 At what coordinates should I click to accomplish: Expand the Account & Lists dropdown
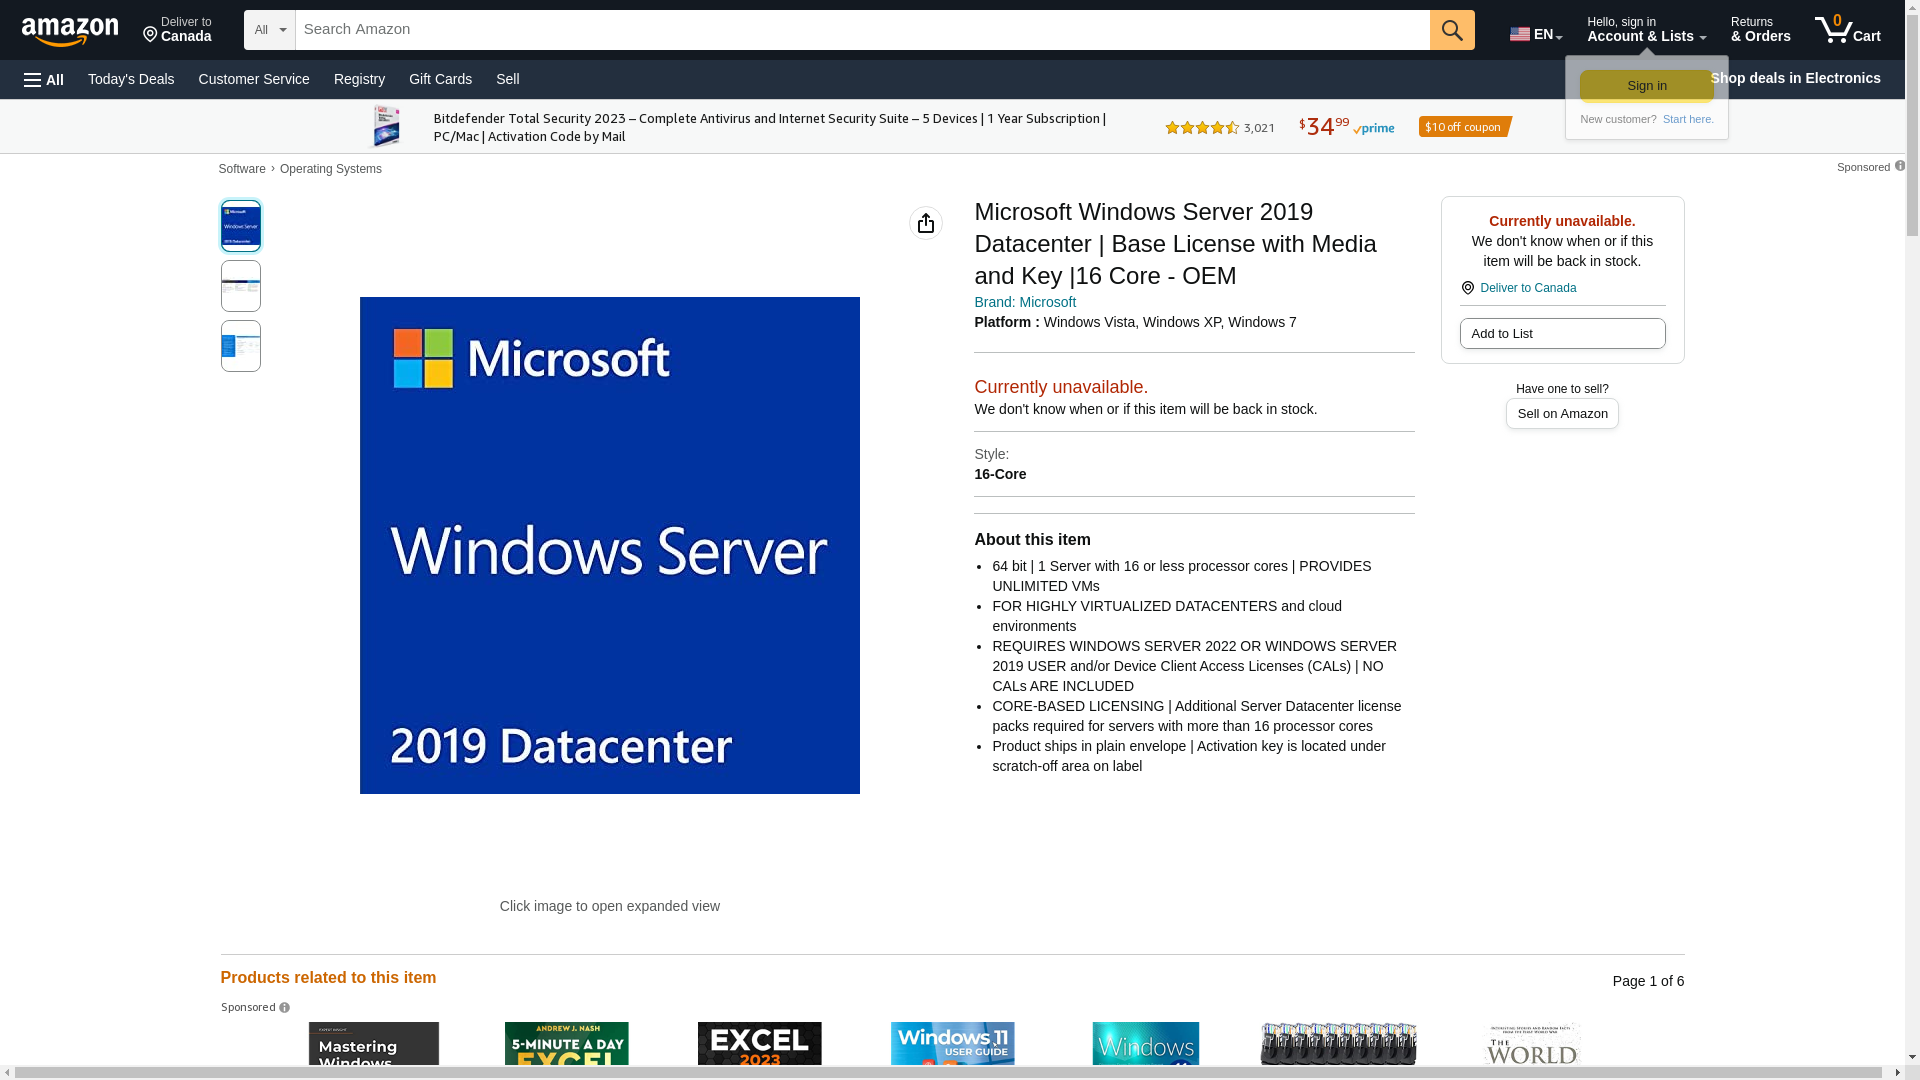(x=1646, y=30)
